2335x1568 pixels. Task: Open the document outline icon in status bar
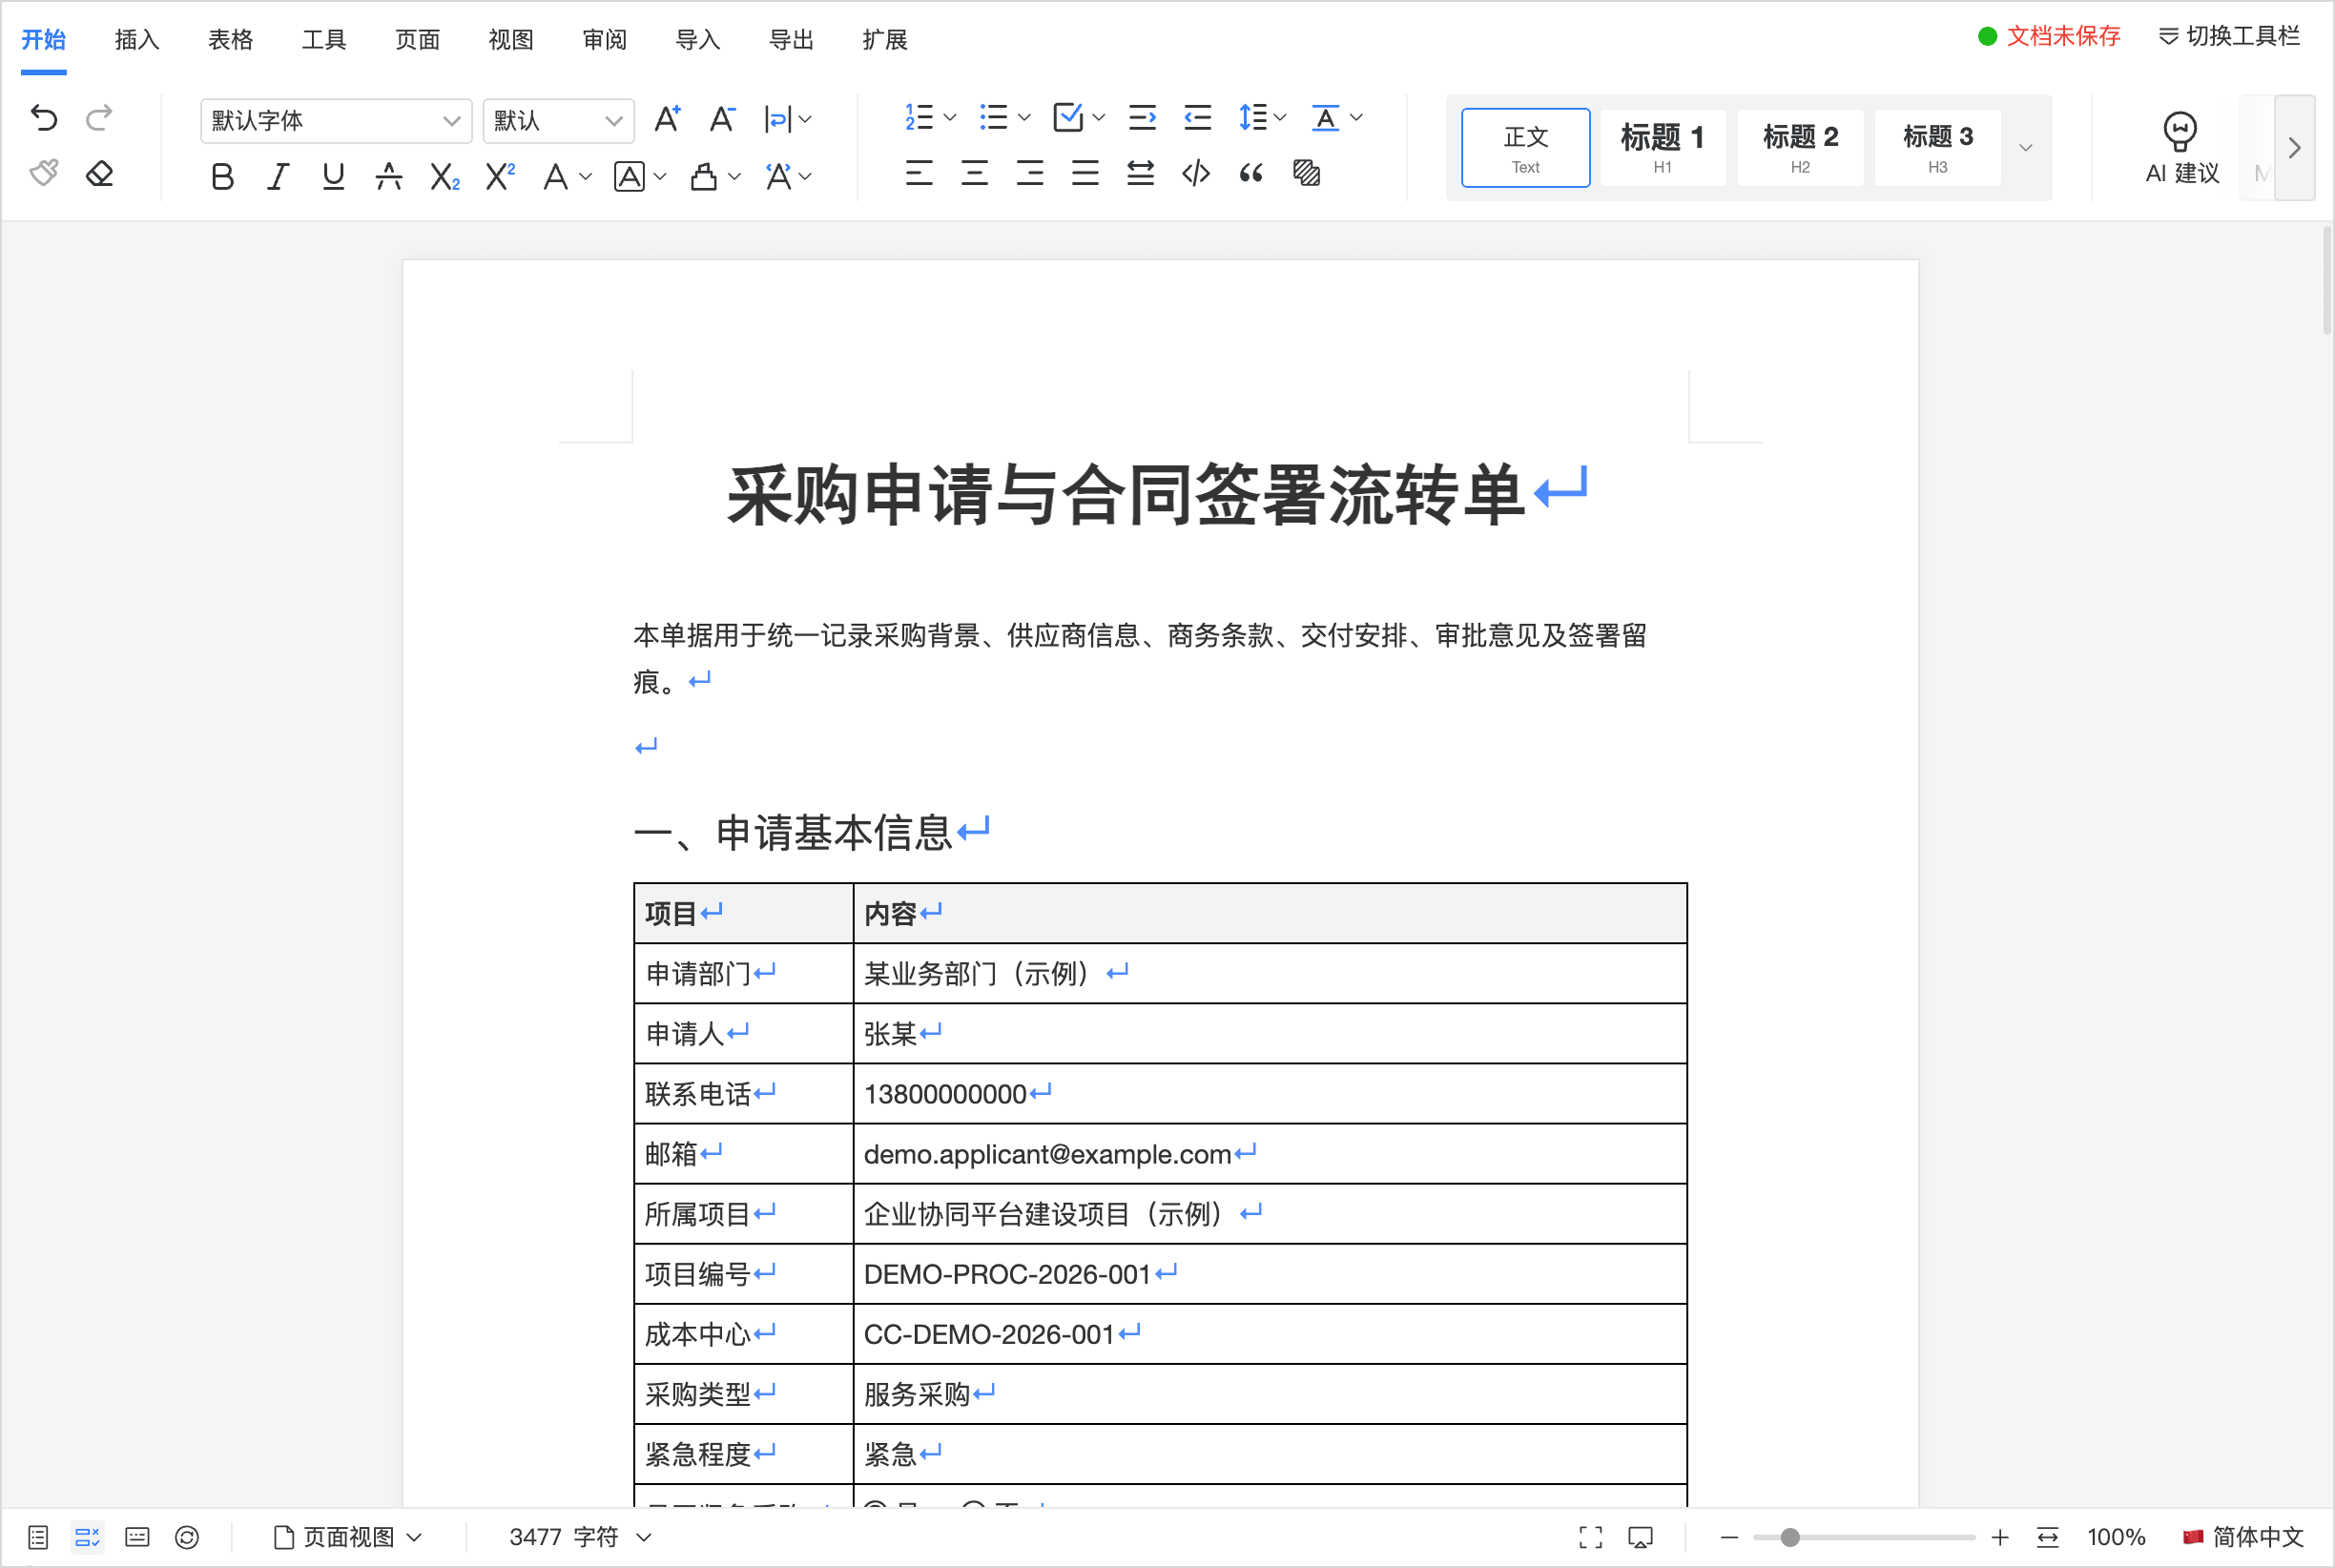38,1537
